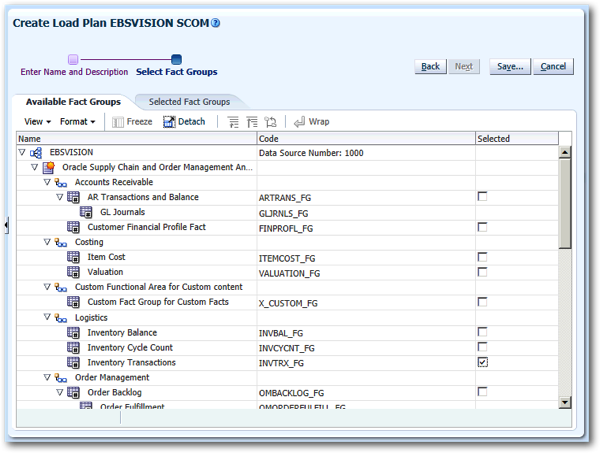Image resolution: width=600 pixels, height=453 pixels.
Task: Select Inventory Transactions row name
Action: pos(132,362)
